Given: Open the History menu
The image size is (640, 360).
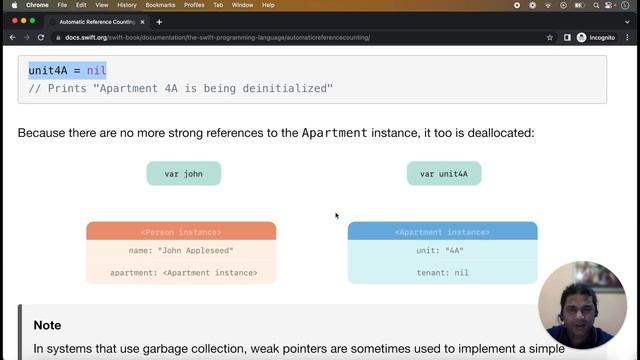Looking at the screenshot, I should pyautogui.click(x=127, y=5).
